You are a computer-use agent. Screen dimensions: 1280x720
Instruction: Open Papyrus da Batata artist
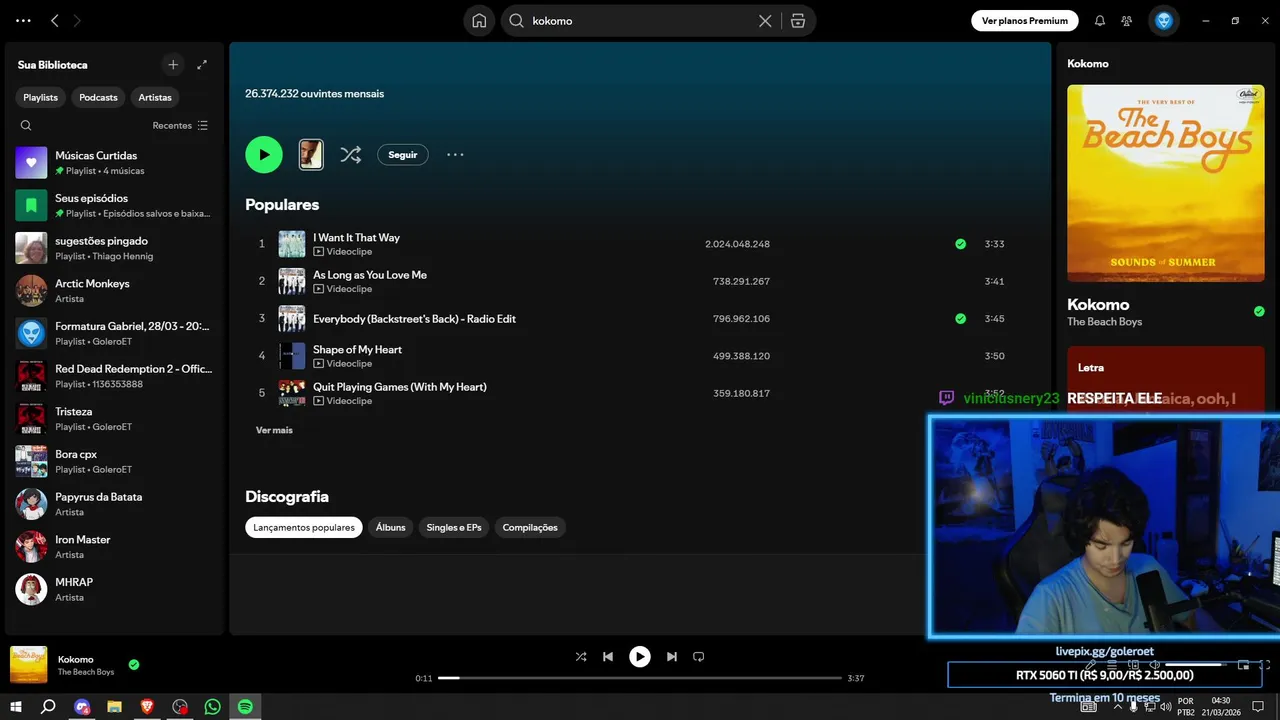pyautogui.click(x=114, y=504)
